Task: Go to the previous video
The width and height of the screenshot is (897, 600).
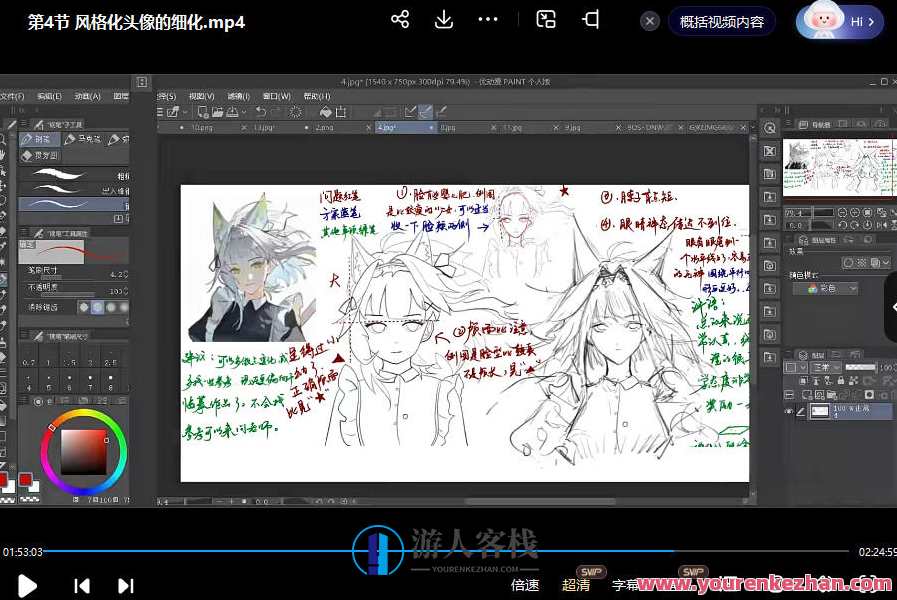Action: (x=83, y=586)
